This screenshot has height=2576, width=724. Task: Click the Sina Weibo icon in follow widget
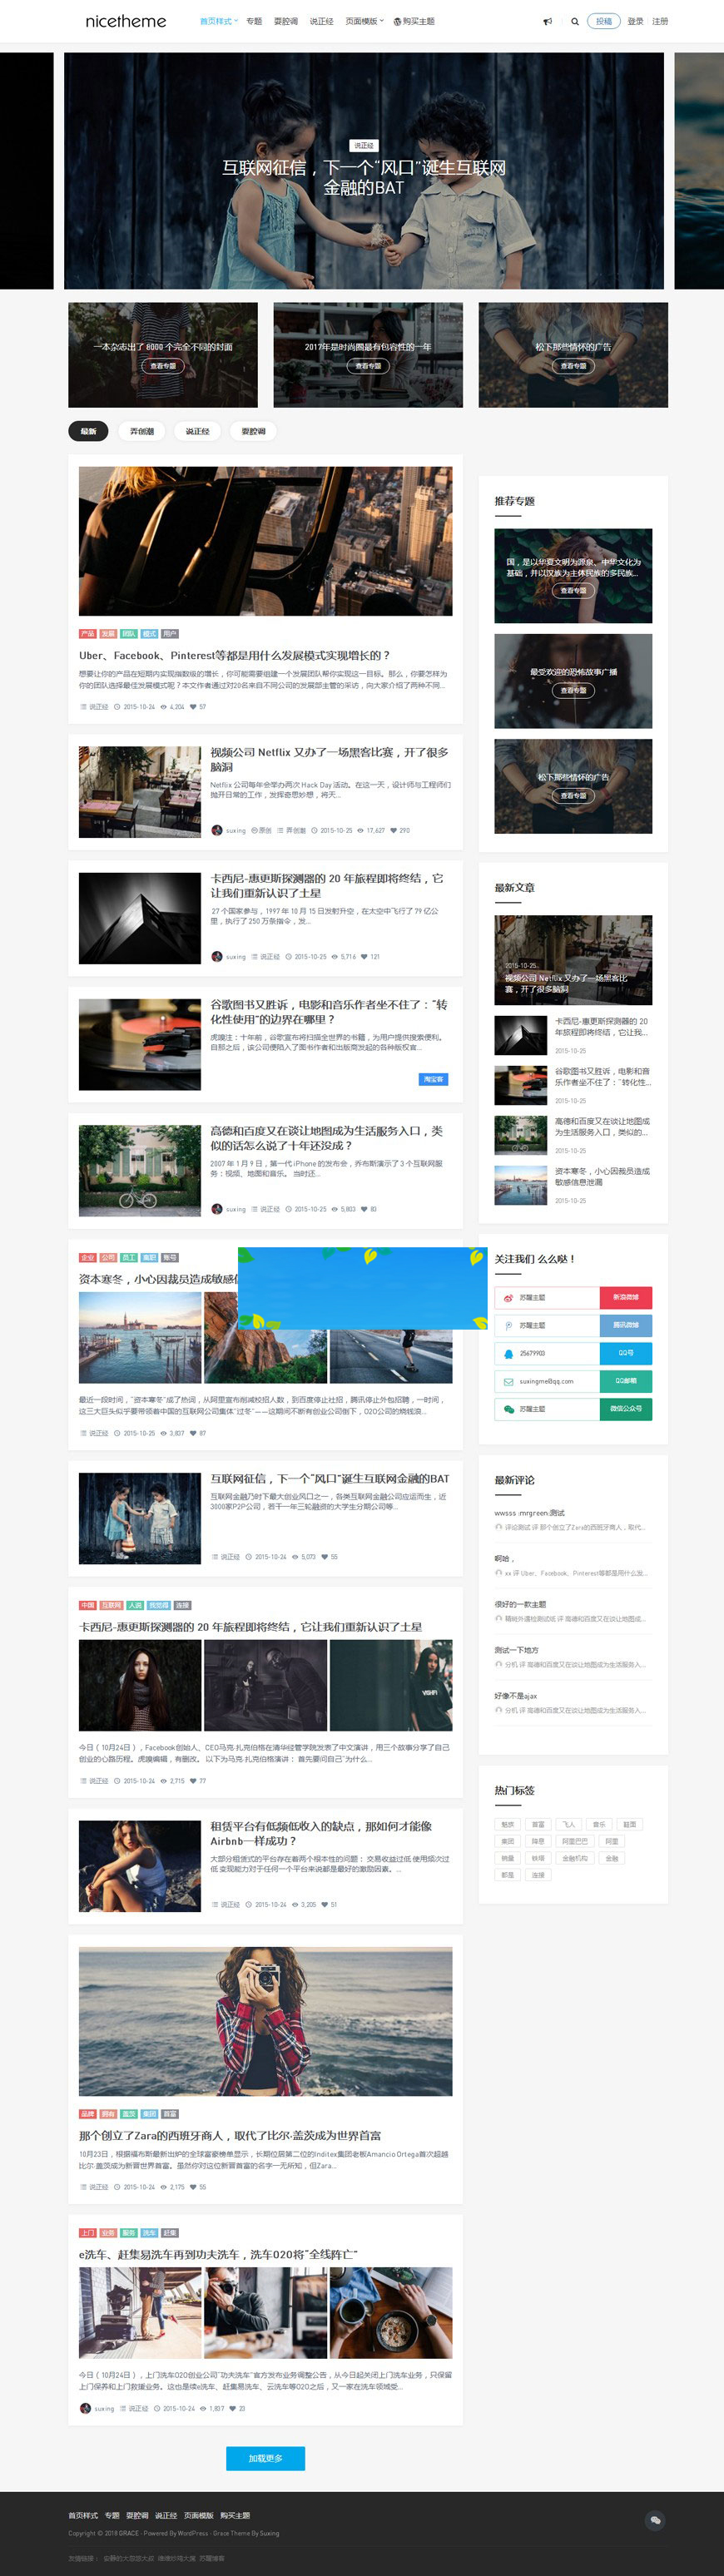(508, 1297)
